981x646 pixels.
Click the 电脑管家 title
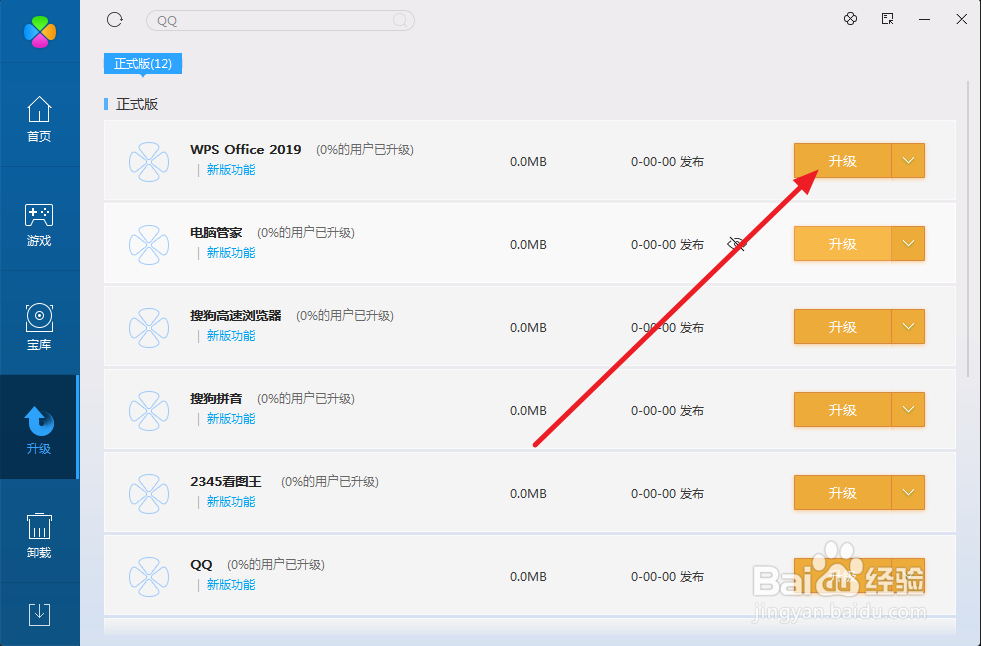(216, 233)
